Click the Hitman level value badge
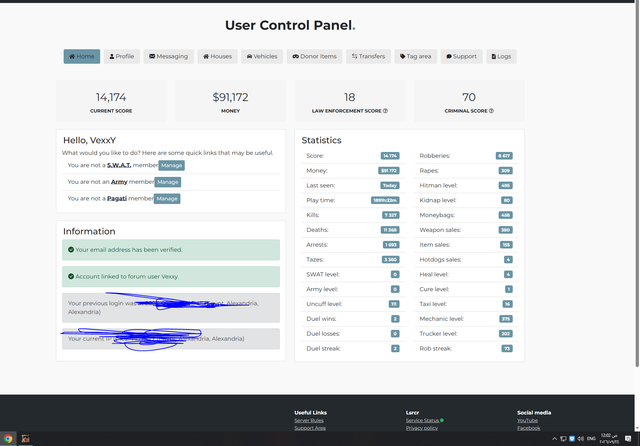The image size is (640, 446). [505, 186]
